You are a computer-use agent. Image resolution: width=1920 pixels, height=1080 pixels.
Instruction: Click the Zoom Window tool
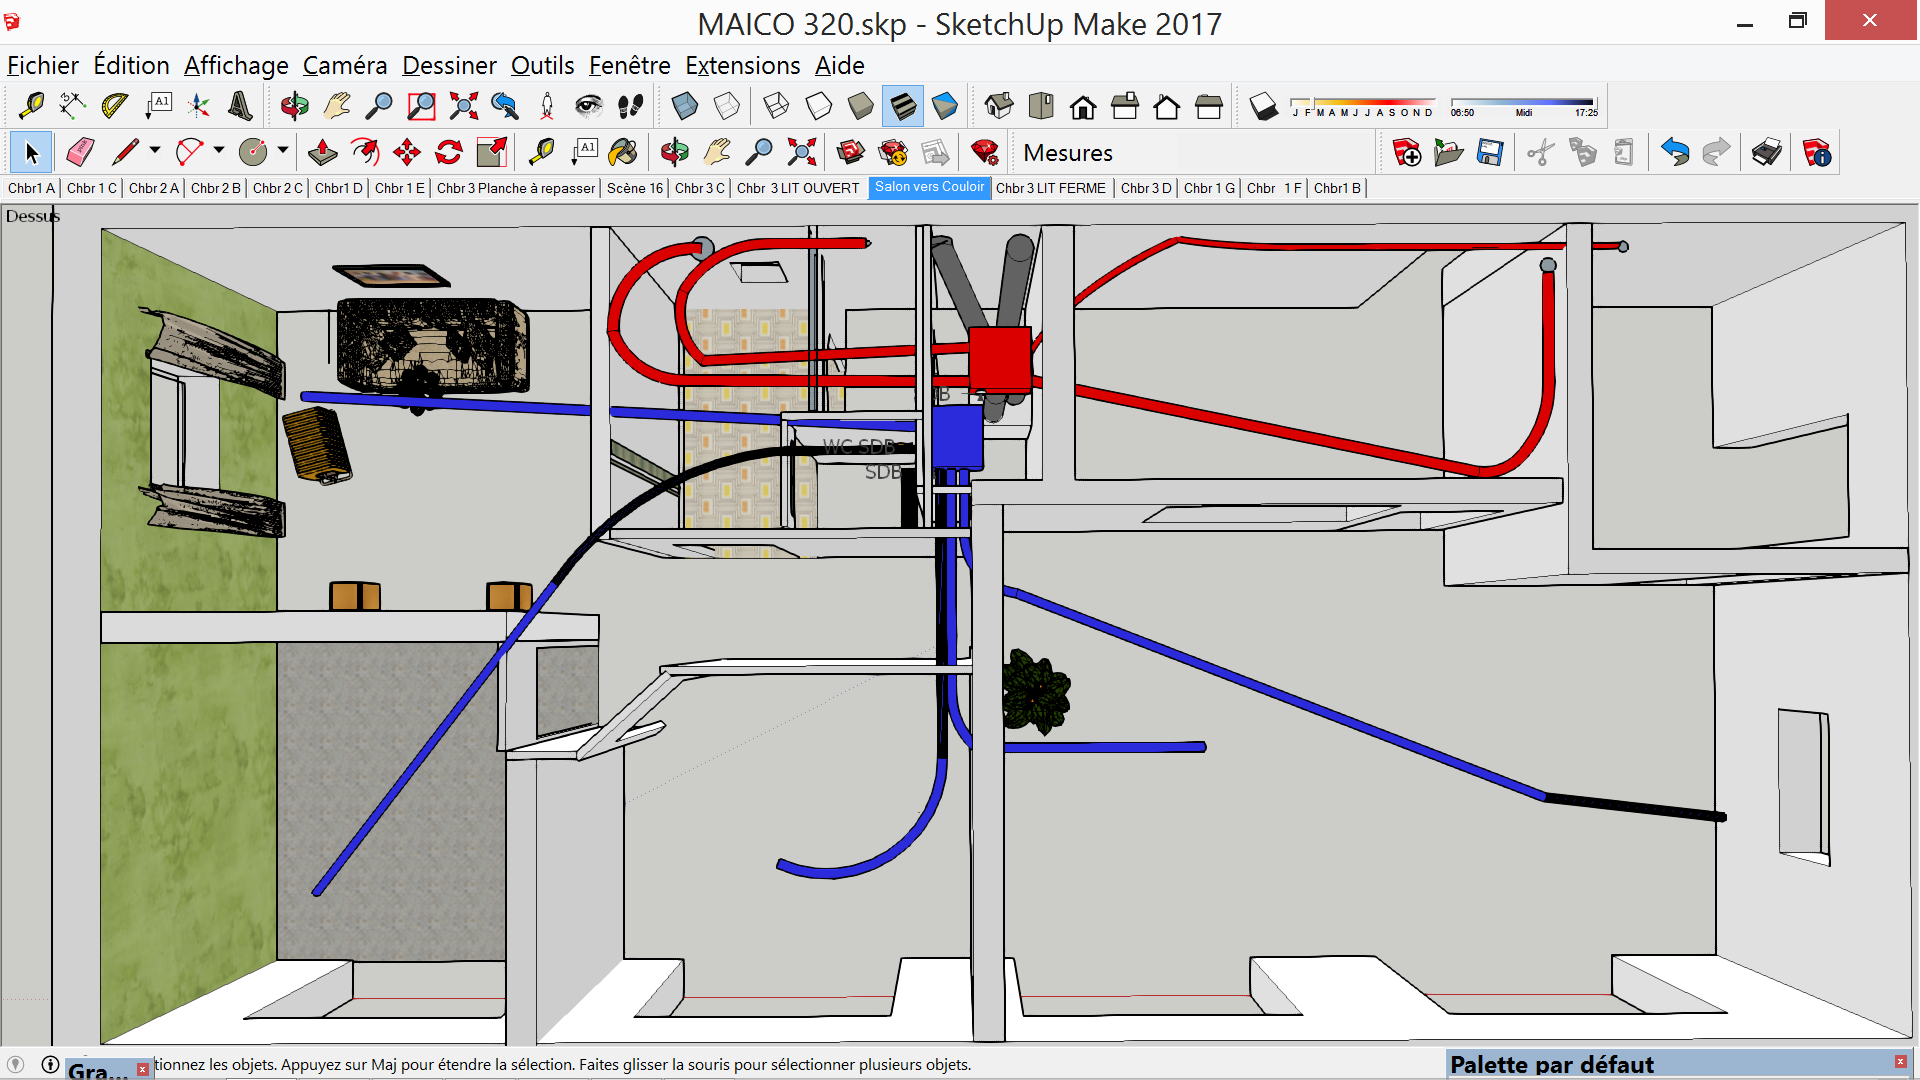421,106
